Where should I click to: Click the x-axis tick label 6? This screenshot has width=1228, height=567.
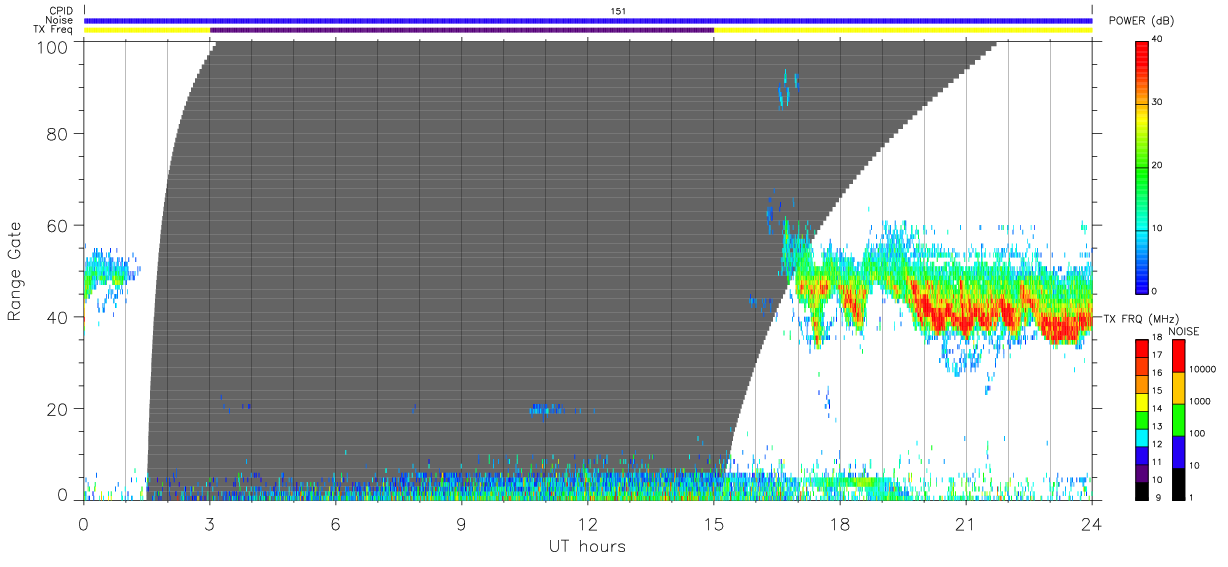[x=336, y=523]
